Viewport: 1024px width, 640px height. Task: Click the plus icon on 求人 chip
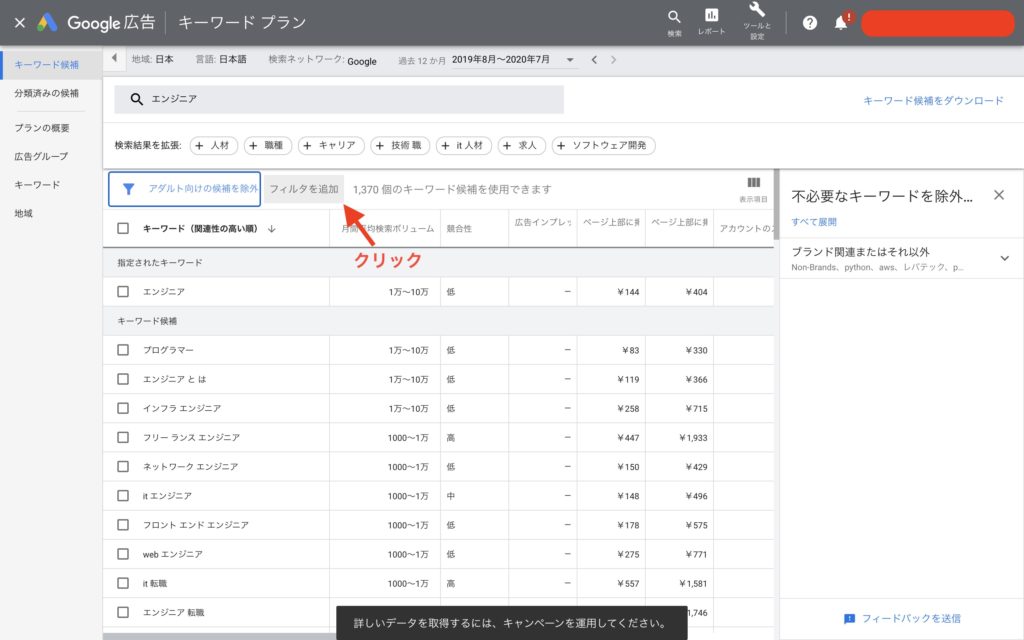507,146
